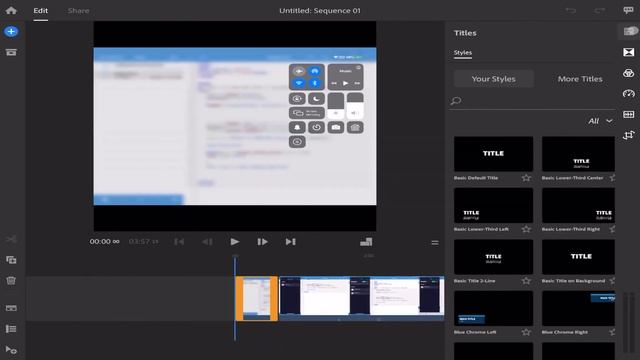The image size is (640, 360).
Task: Click the Duplicate clip icon
Action: pyautogui.click(x=11, y=260)
